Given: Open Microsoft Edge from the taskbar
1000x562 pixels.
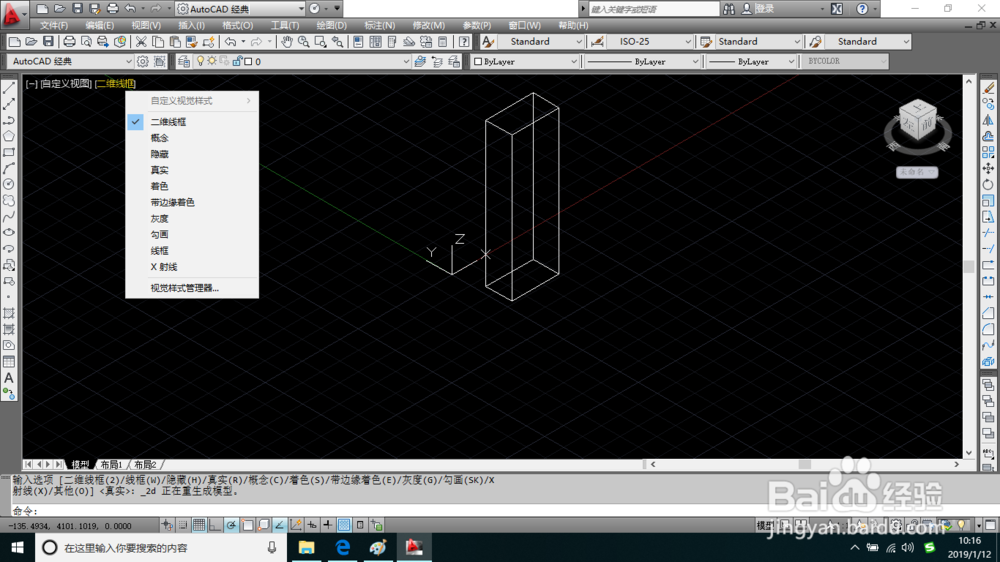Looking at the screenshot, I should point(342,548).
